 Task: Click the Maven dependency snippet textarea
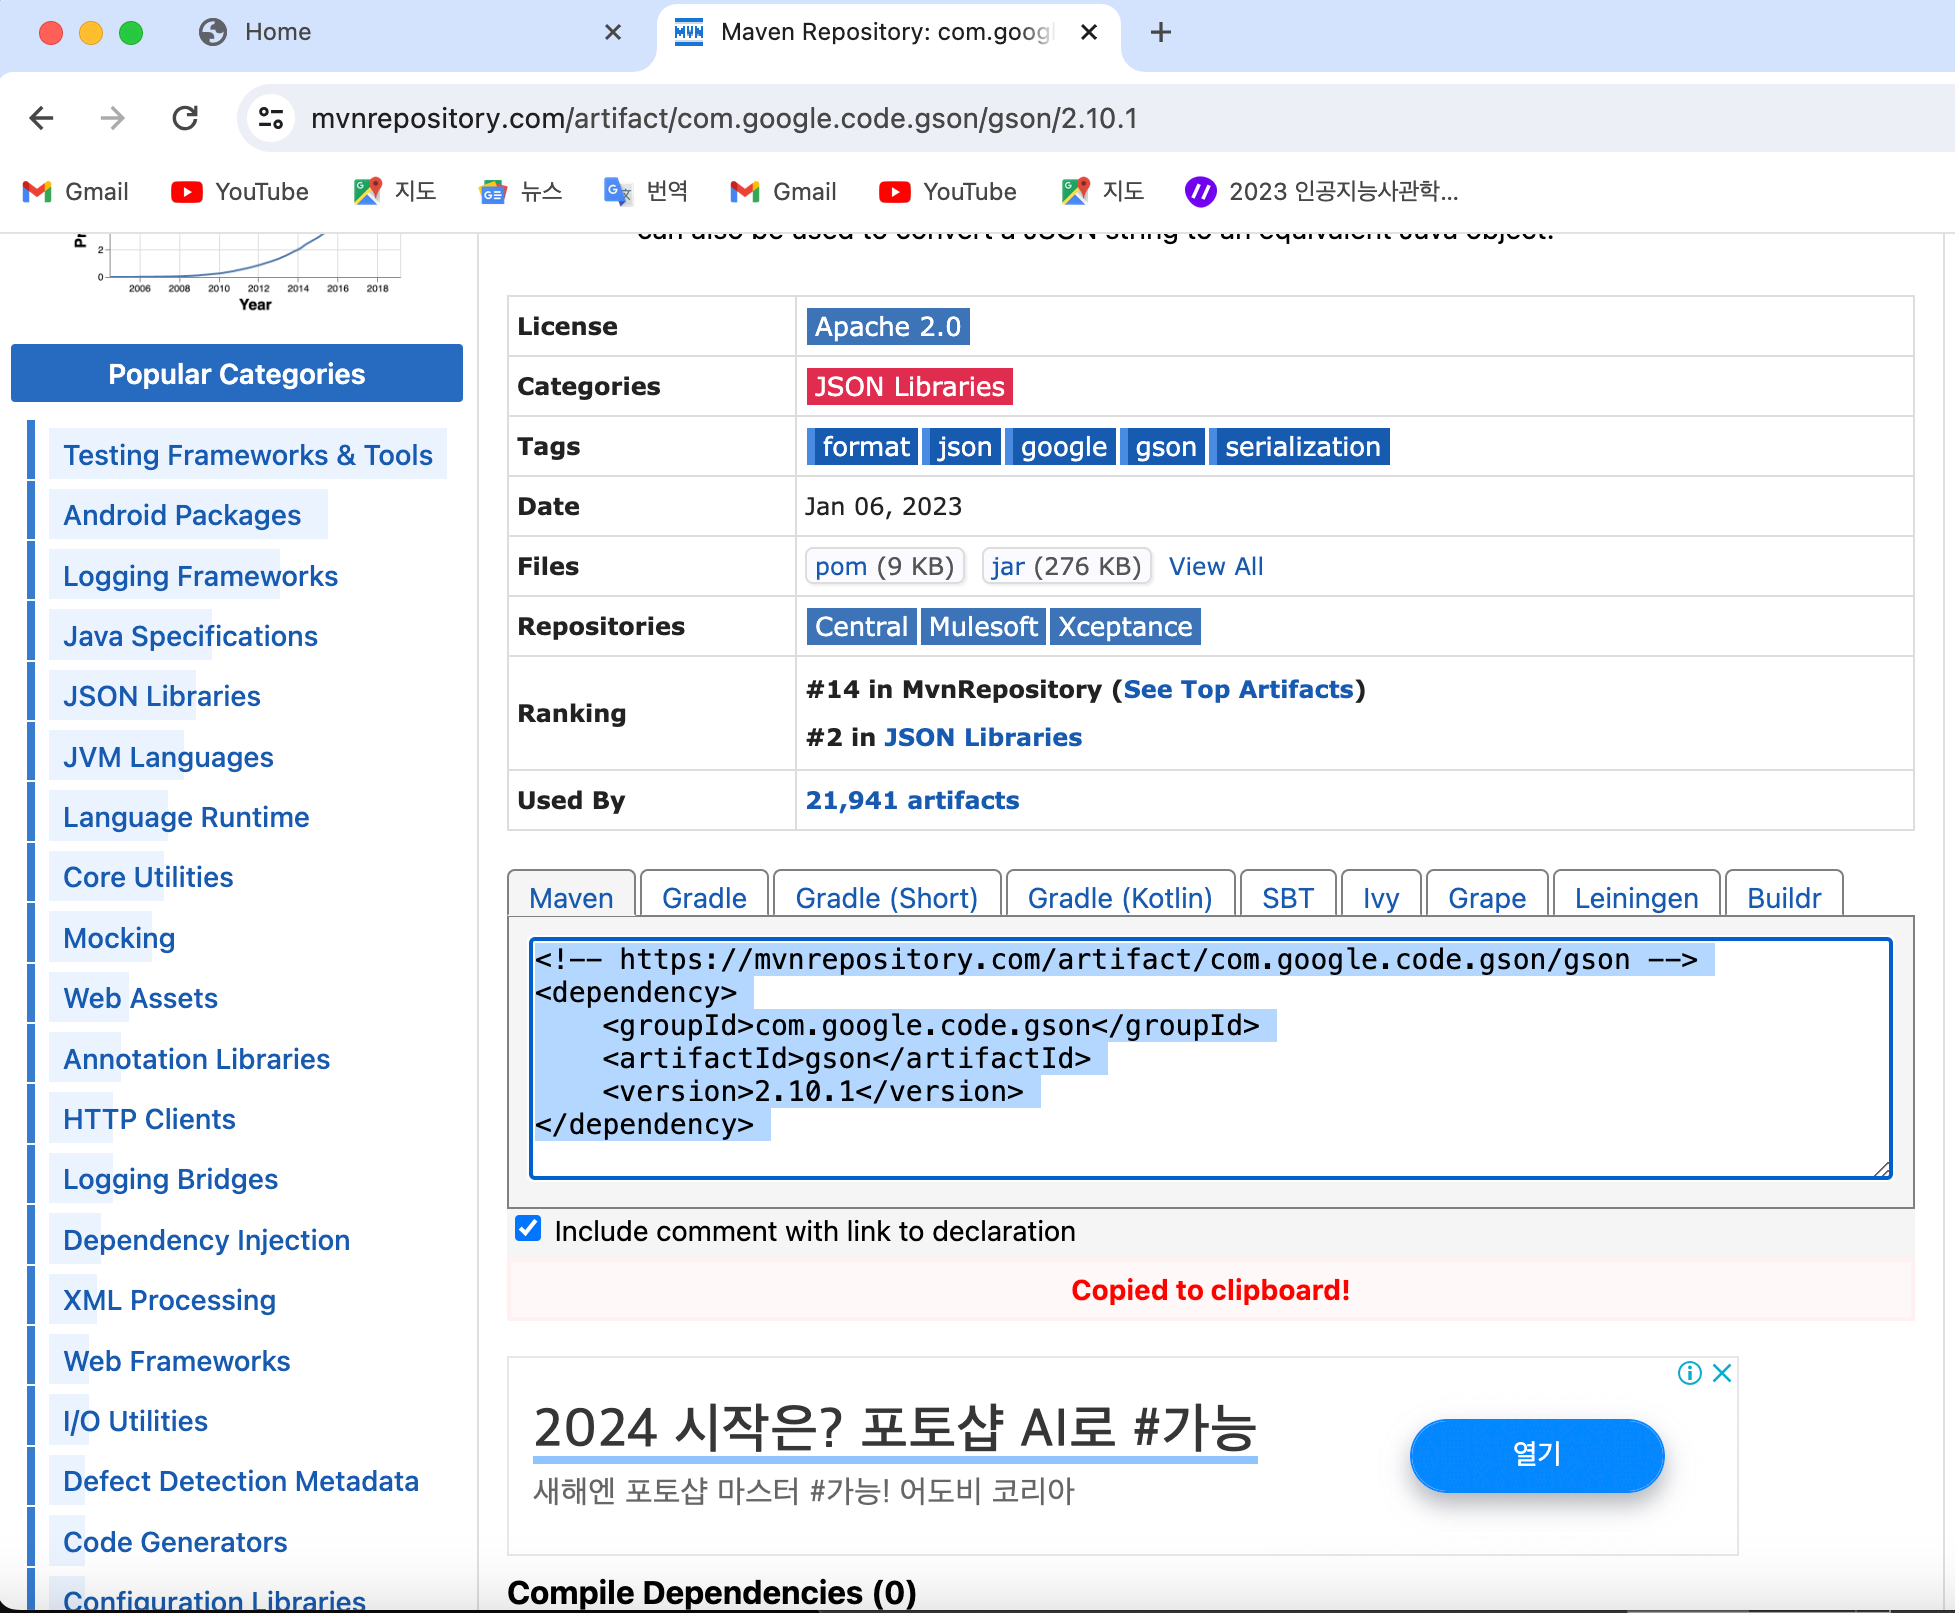coord(1210,1057)
